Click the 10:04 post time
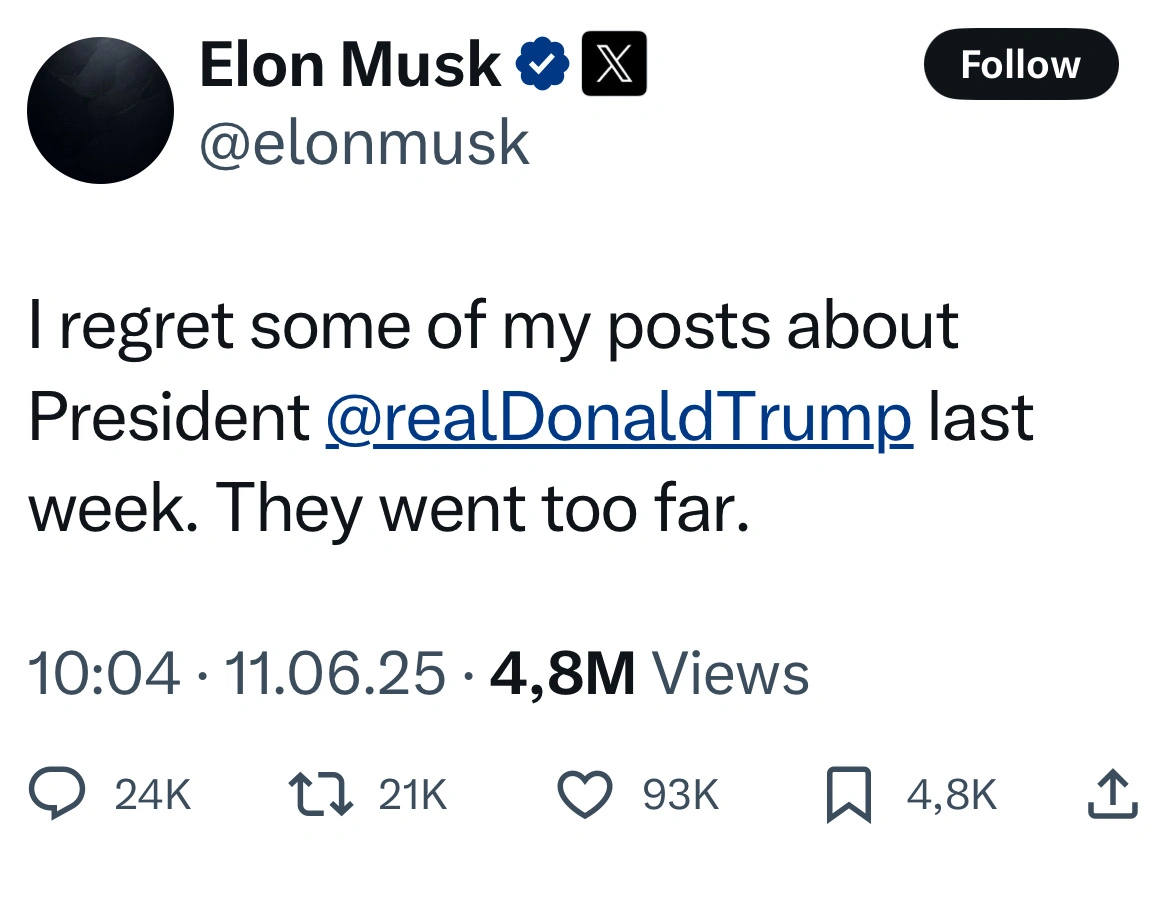The image size is (1170, 902). [105, 673]
